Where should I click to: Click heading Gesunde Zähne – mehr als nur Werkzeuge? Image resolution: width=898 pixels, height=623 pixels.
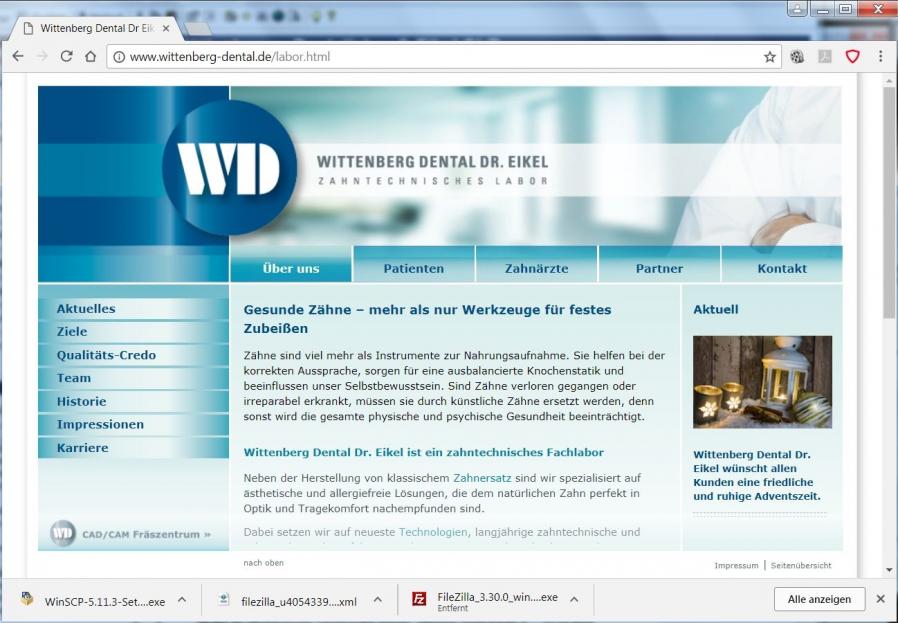[427, 319]
